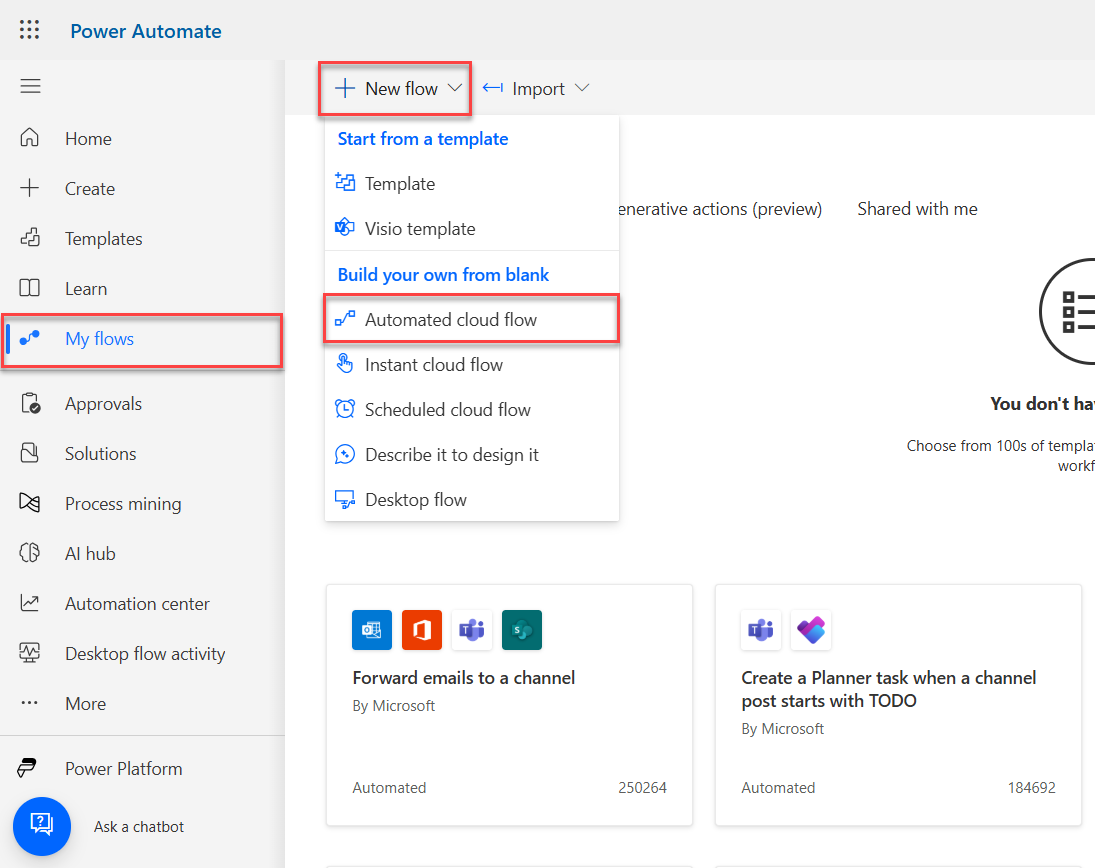Open Create a Planner task template card
Screen dimensions: 1095x868
898,705
